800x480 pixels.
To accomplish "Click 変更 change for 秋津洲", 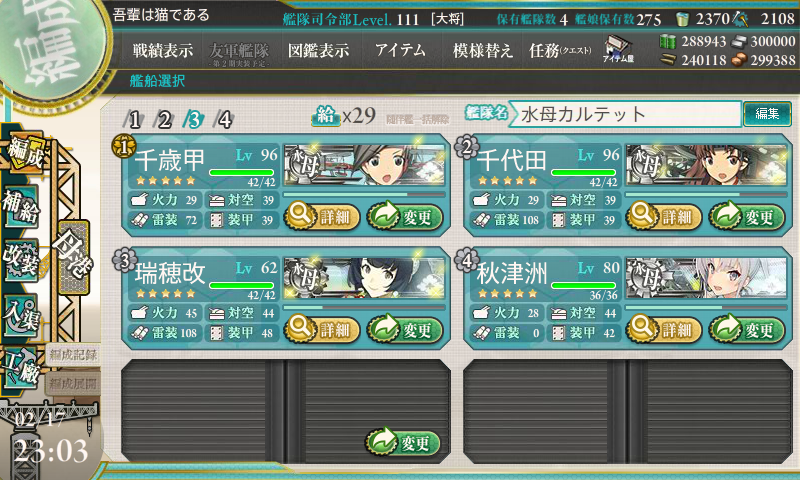I will [746, 329].
